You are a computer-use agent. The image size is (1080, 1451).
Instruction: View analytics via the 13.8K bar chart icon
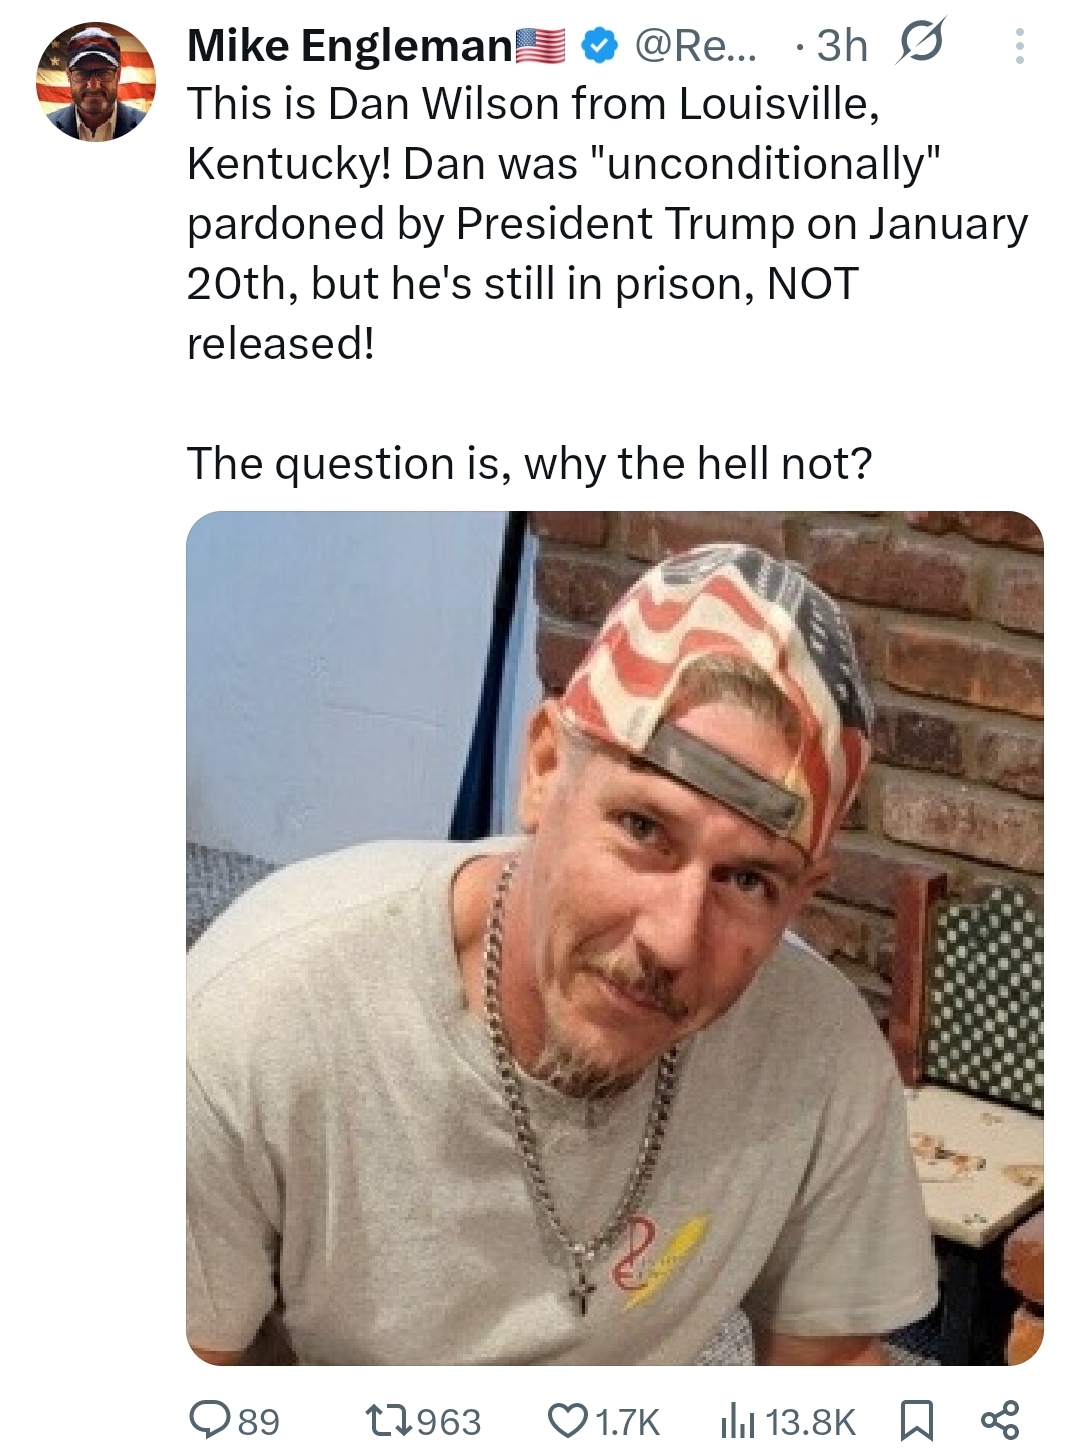[x=737, y=1420]
